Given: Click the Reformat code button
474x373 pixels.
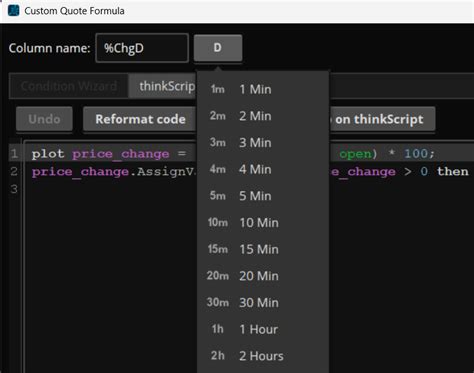Looking at the screenshot, I should point(140,119).
